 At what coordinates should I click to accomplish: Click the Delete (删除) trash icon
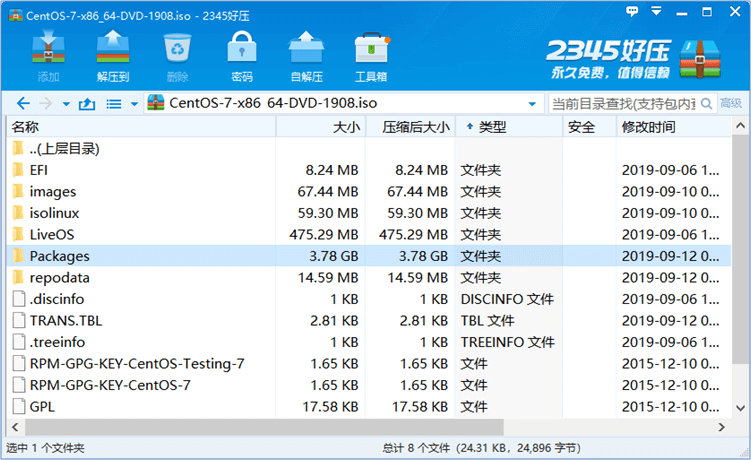(x=177, y=48)
